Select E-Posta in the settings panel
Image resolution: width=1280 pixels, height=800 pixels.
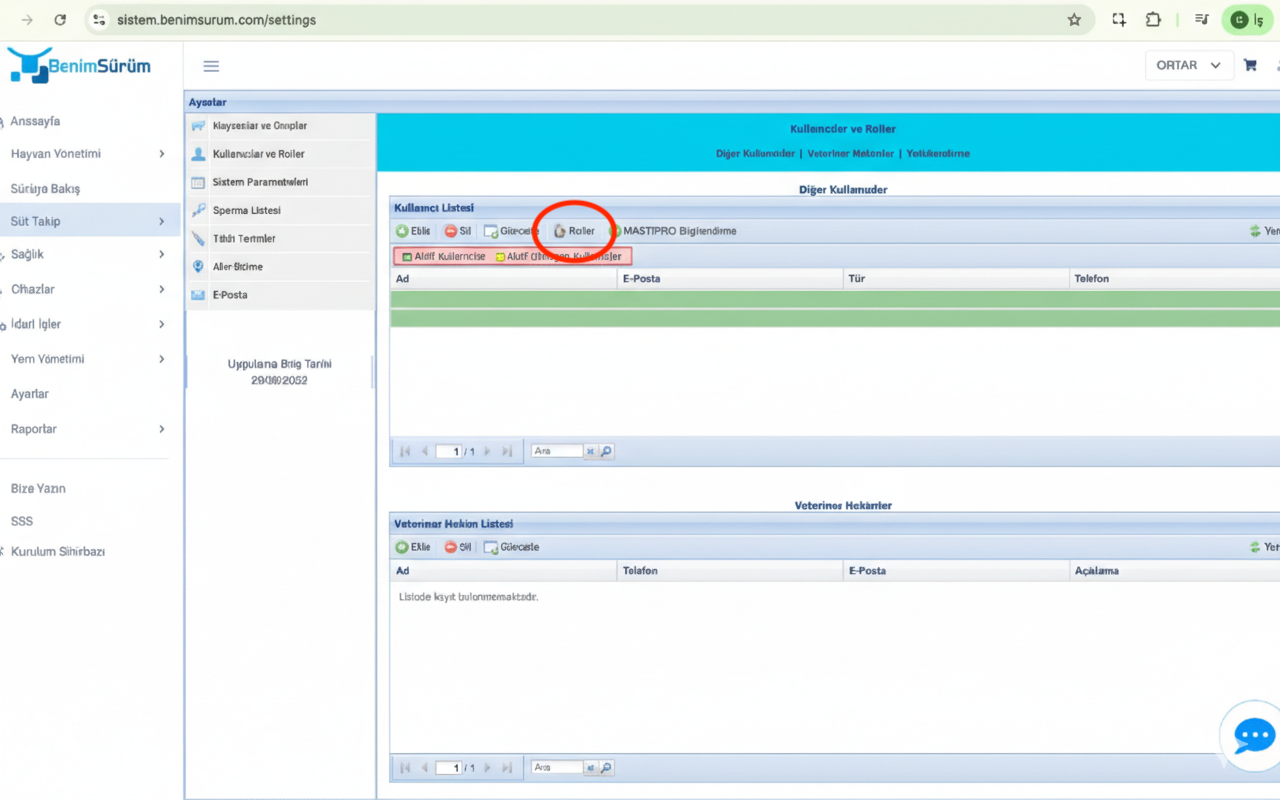click(x=230, y=295)
